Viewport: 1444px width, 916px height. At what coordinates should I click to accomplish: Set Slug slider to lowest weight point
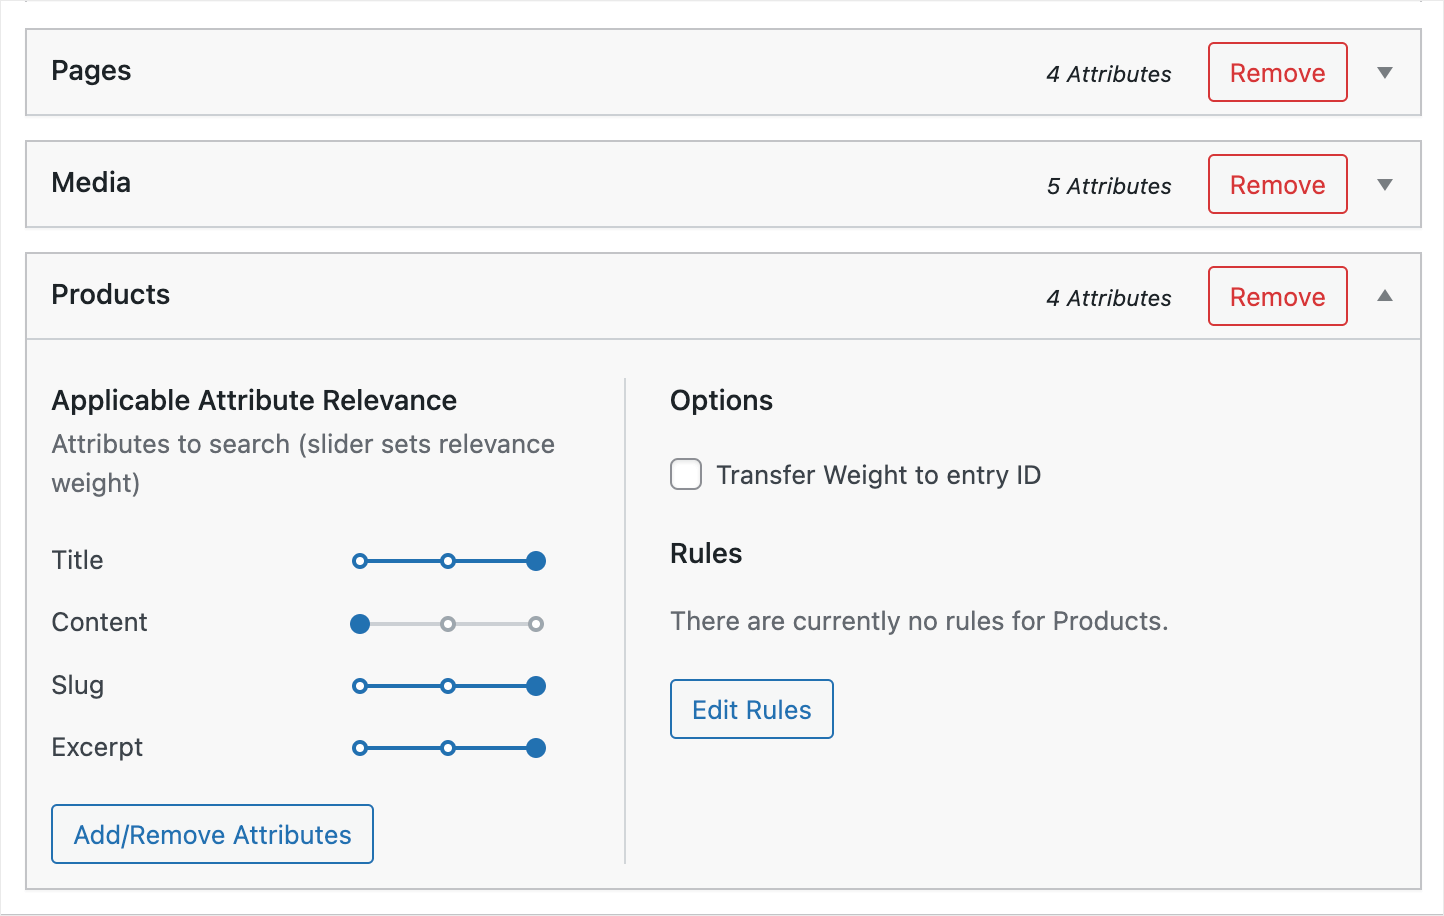[360, 686]
